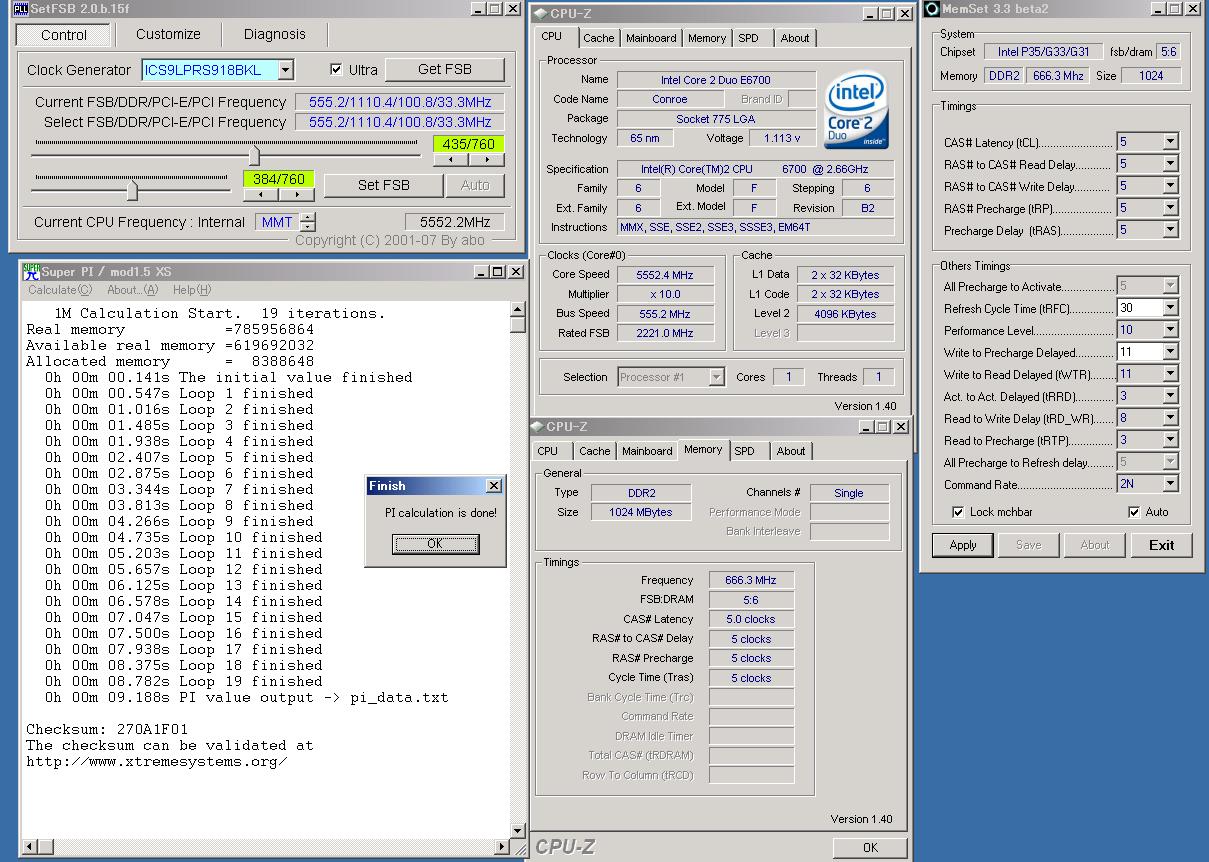Click the Checksum: 270A1F01 text
The image size is (1209, 862).
(x=107, y=730)
